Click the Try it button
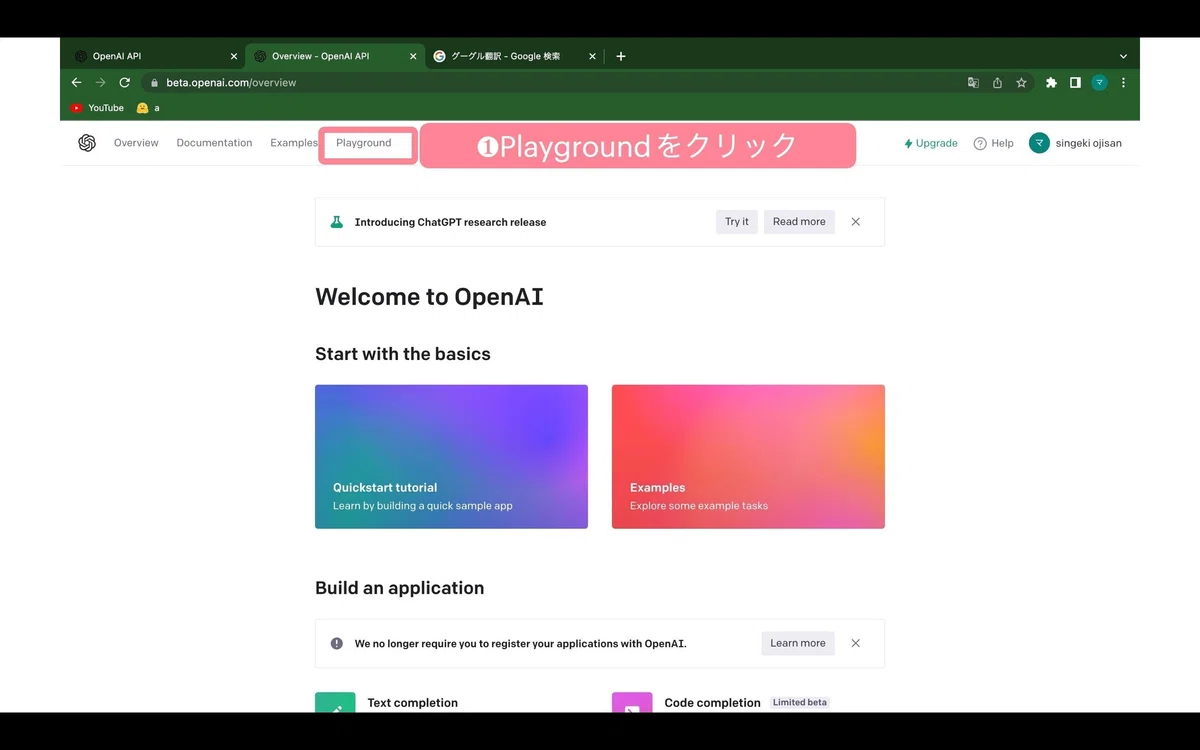 pos(737,222)
